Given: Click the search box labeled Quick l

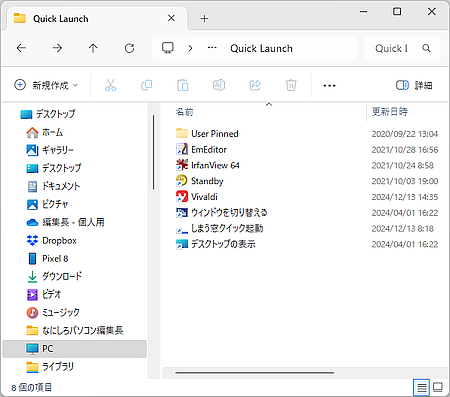Looking at the screenshot, I should [x=392, y=49].
